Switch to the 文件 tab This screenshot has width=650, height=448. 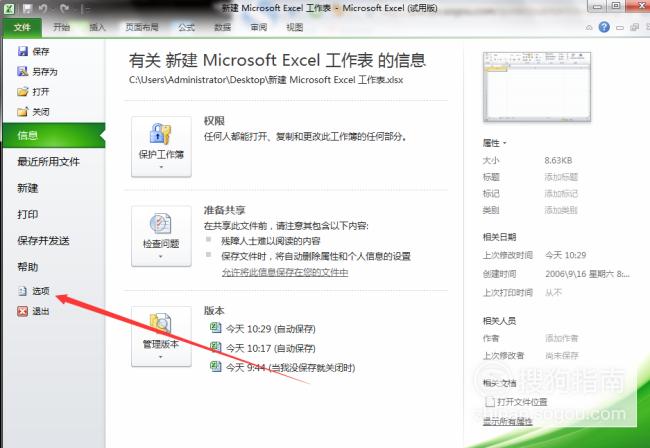click(x=22, y=27)
